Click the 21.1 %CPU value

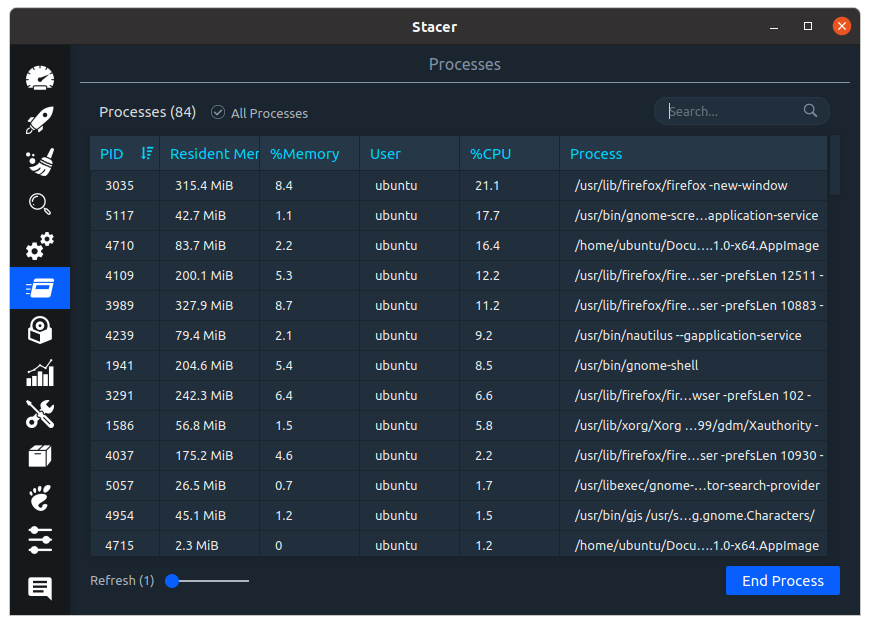click(x=487, y=185)
